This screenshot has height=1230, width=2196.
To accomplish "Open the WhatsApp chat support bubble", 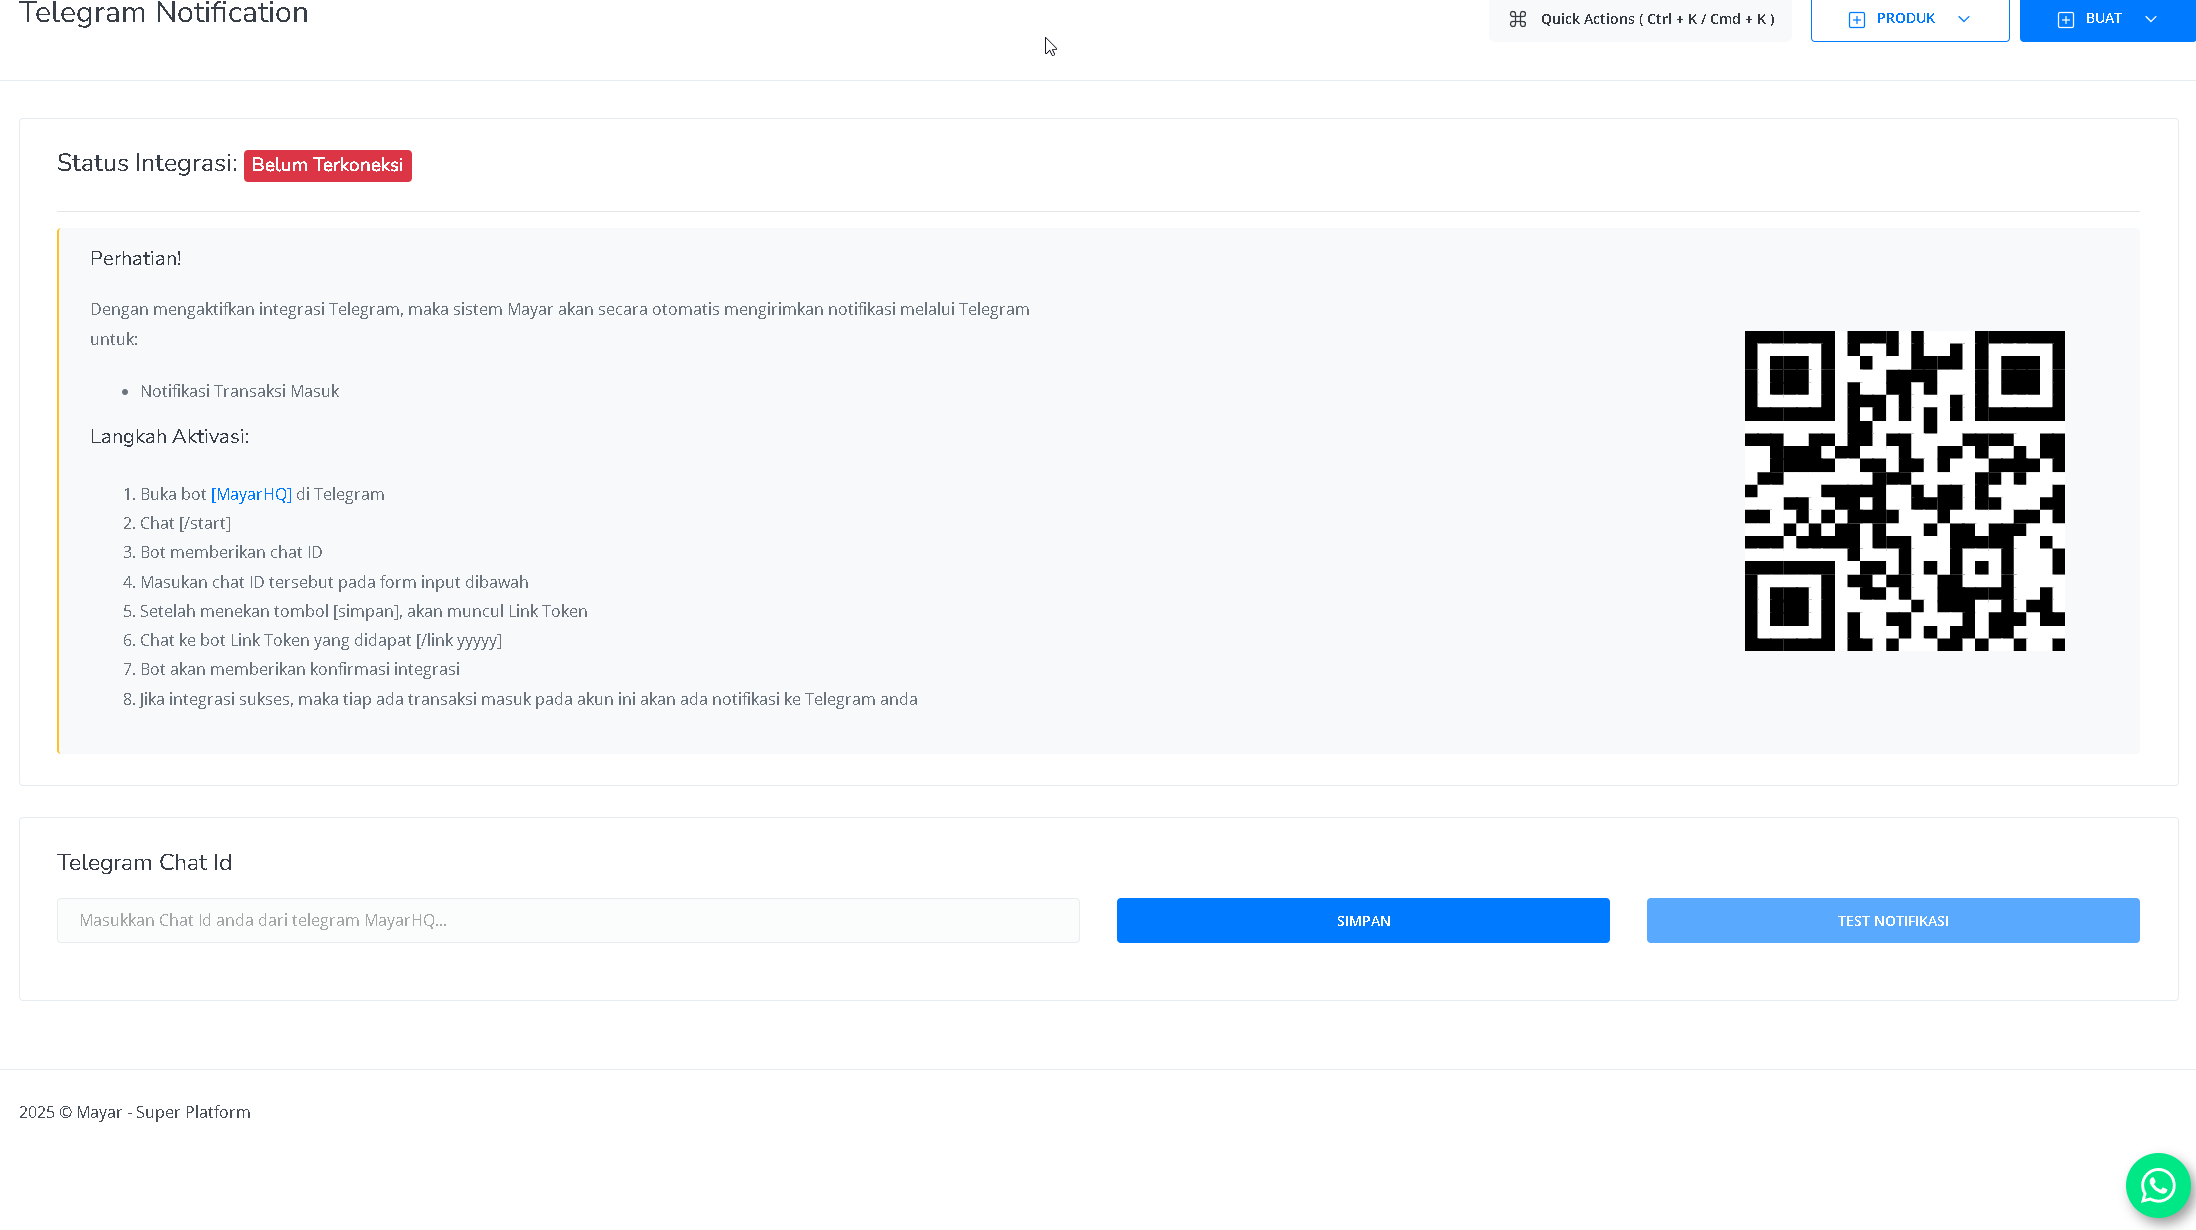I will click(x=2157, y=1185).
